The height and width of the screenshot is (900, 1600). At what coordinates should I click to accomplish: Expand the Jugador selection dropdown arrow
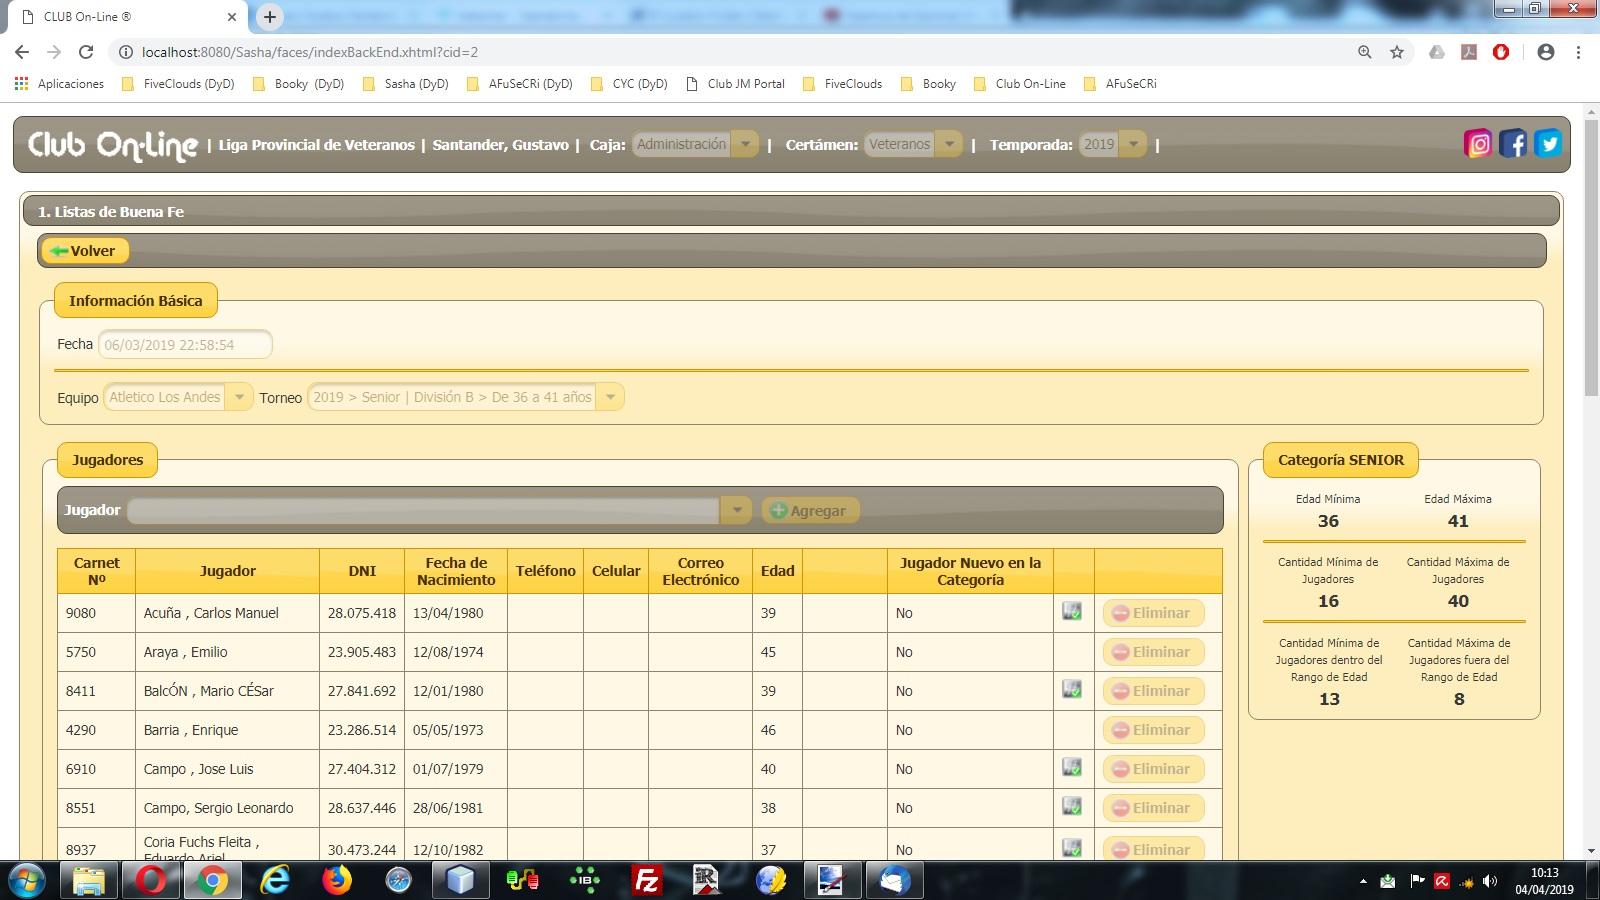(x=737, y=510)
